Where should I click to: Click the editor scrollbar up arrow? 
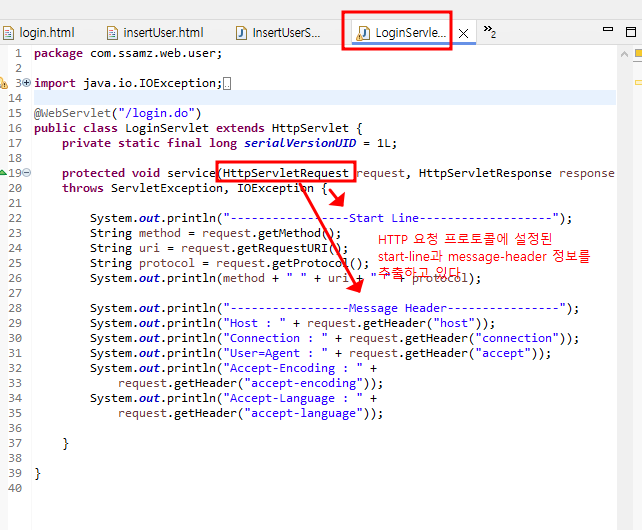click(624, 54)
